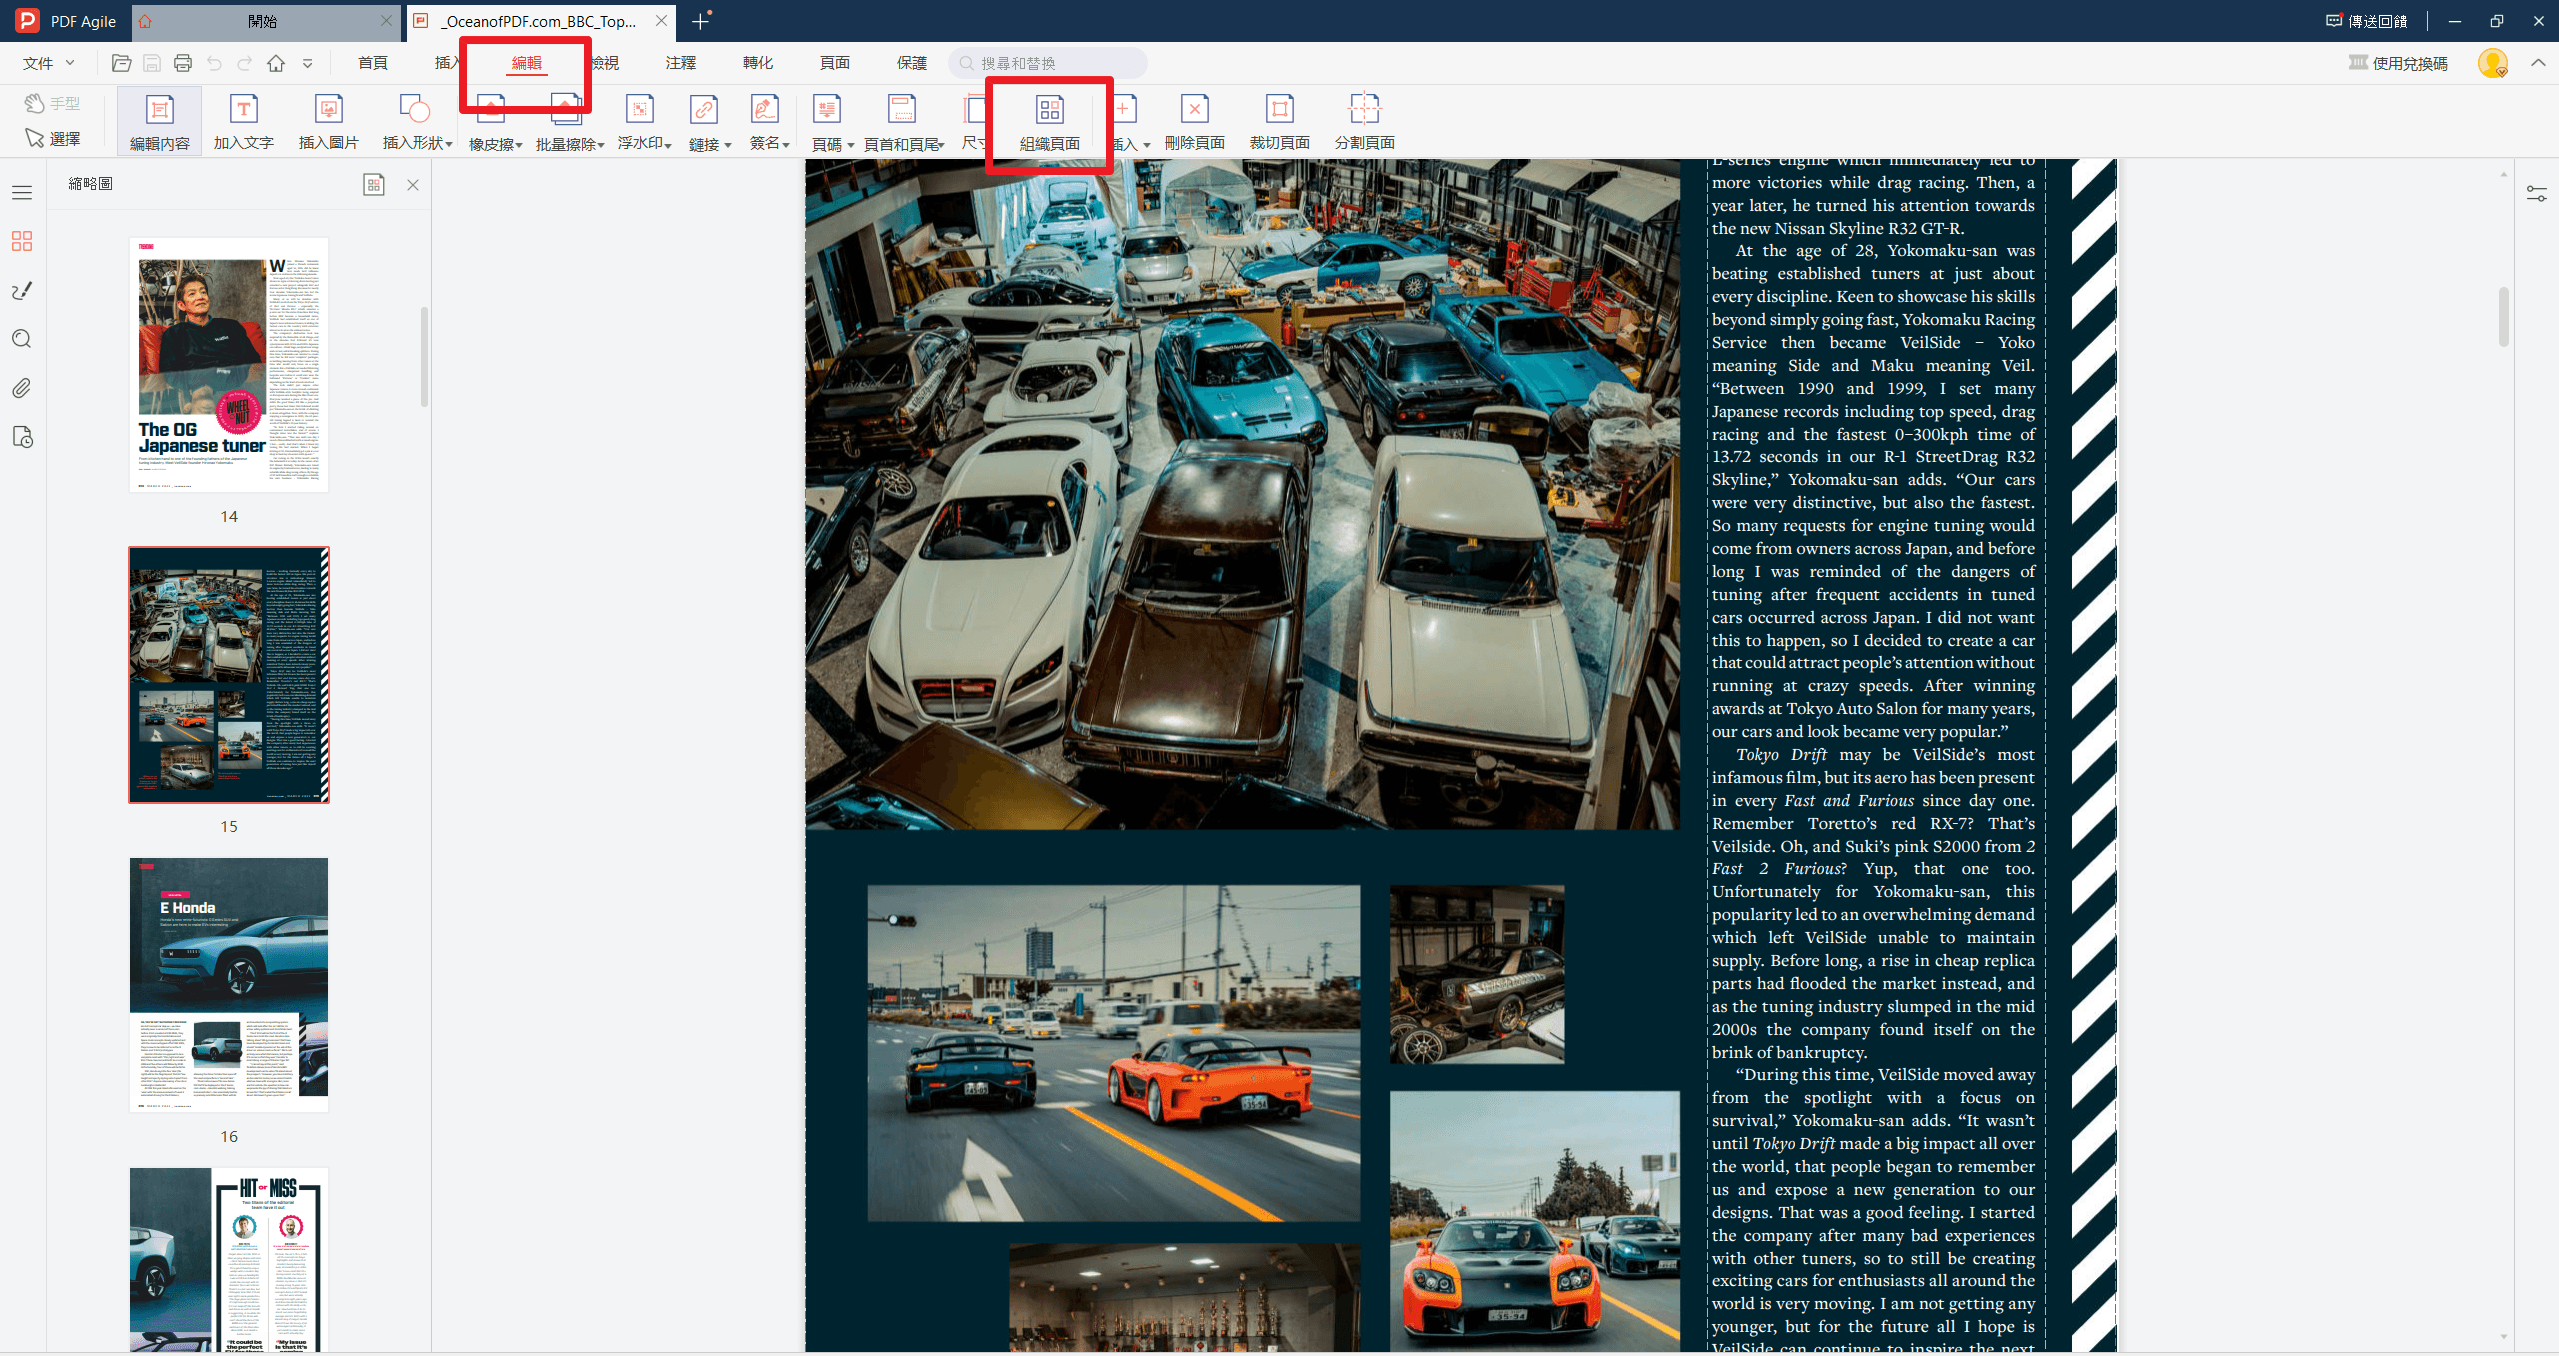2559x1356 pixels.
Task: Click the 分割頁面 split page tool
Action: click(x=1365, y=121)
